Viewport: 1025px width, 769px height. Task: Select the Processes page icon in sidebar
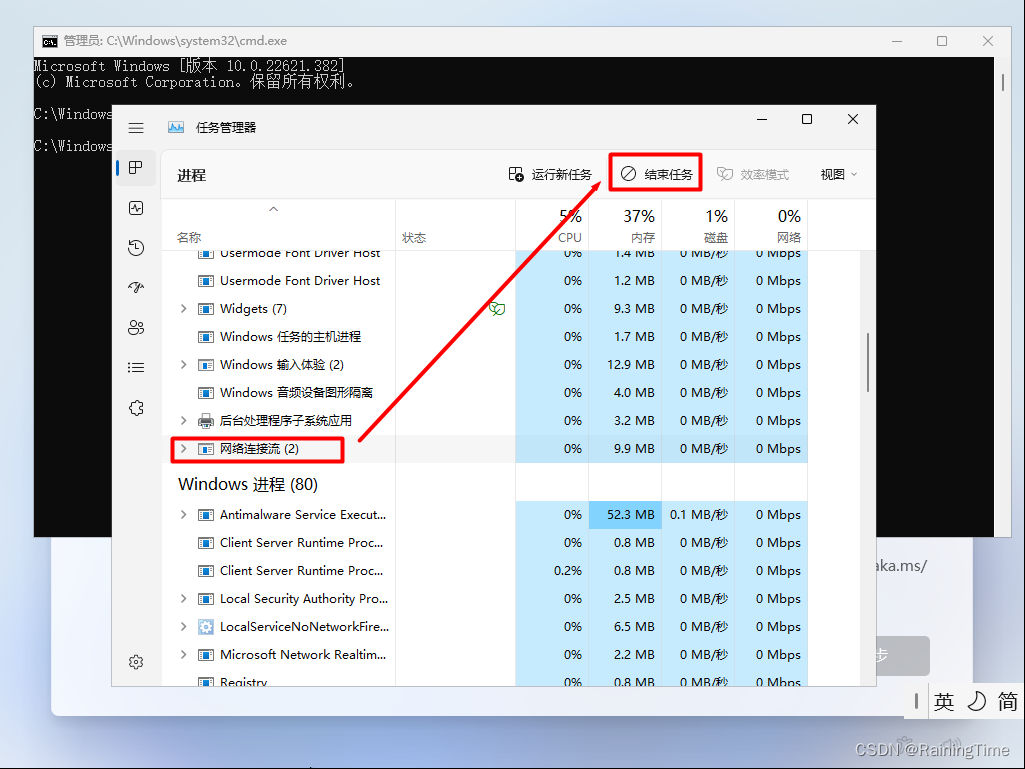(136, 168)
